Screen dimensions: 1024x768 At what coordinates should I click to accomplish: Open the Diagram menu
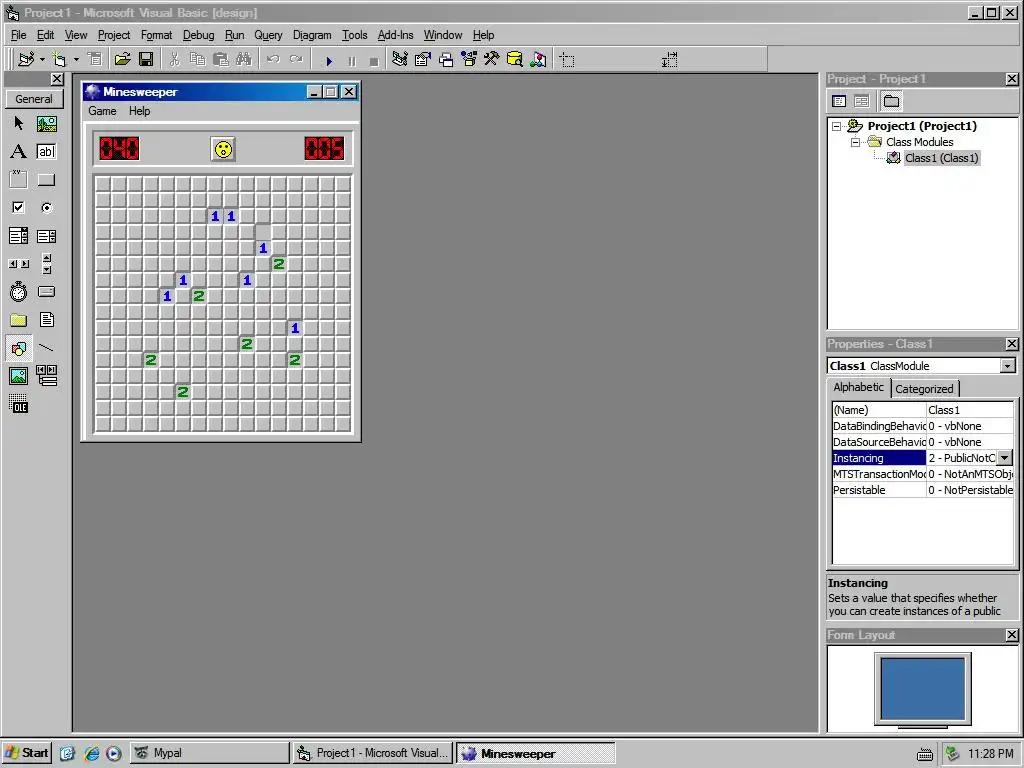[312, 35]
